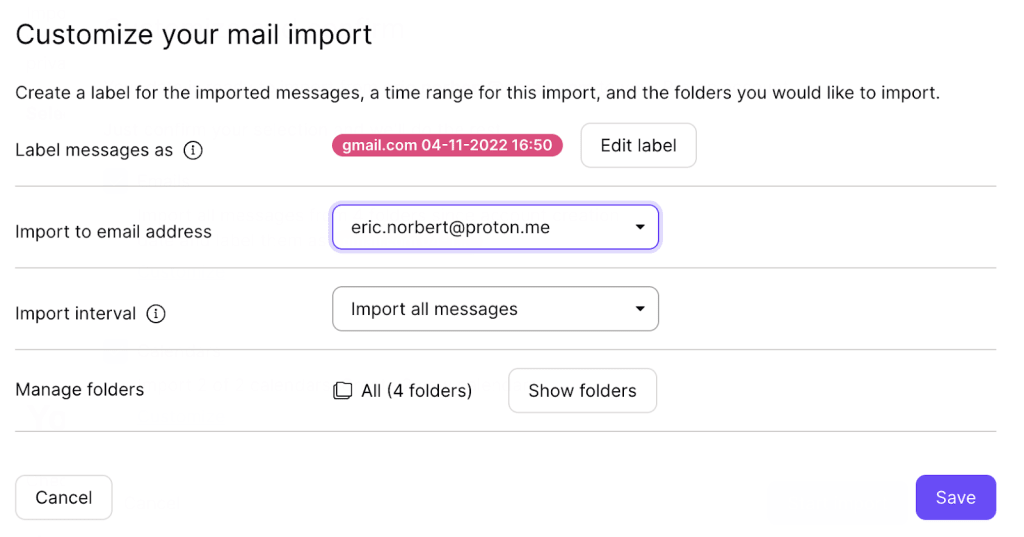Screen dimensions: 1024x537
Task: Click the Customize your mail import heading
Action: [x=194, y=35]
